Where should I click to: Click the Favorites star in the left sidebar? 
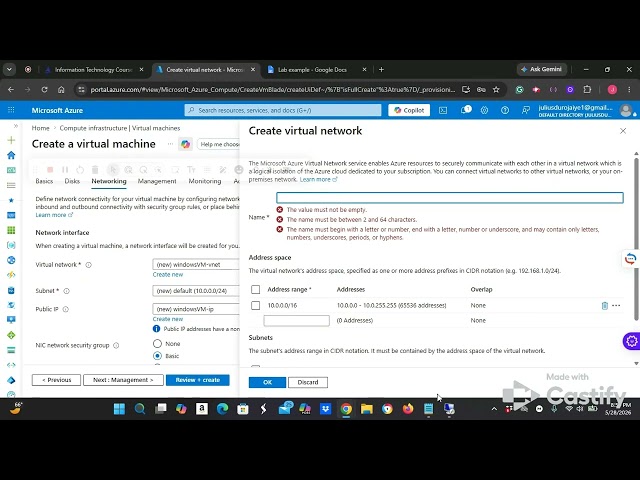[11, 200]
